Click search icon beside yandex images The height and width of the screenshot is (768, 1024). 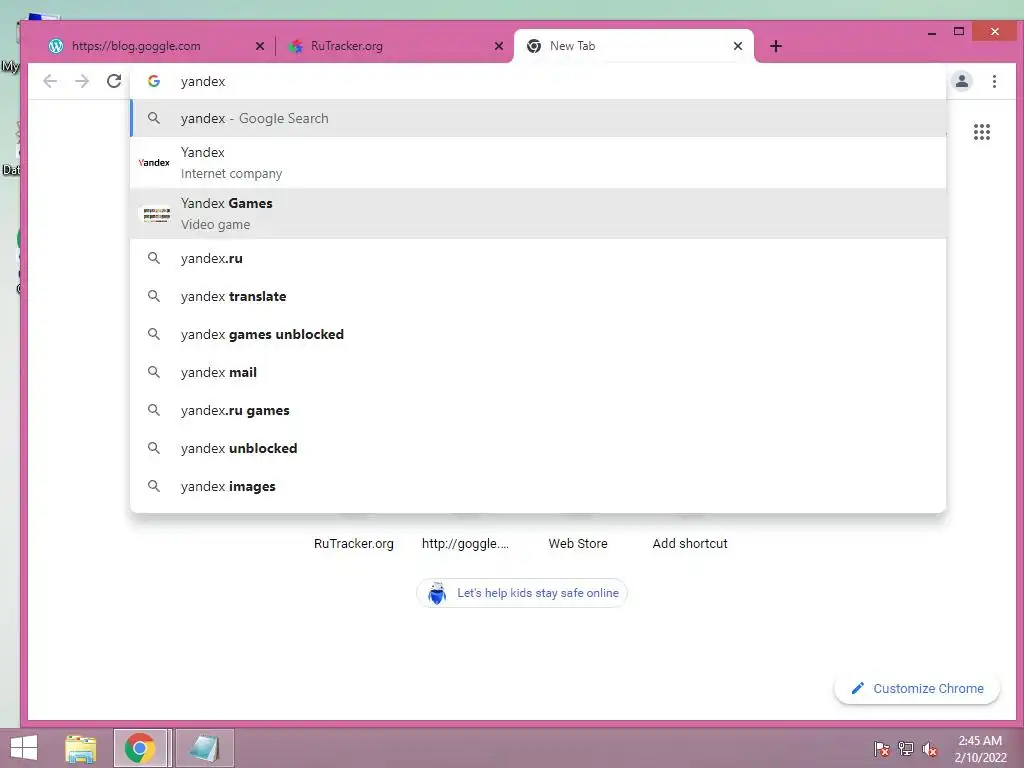tap(153, 487)
